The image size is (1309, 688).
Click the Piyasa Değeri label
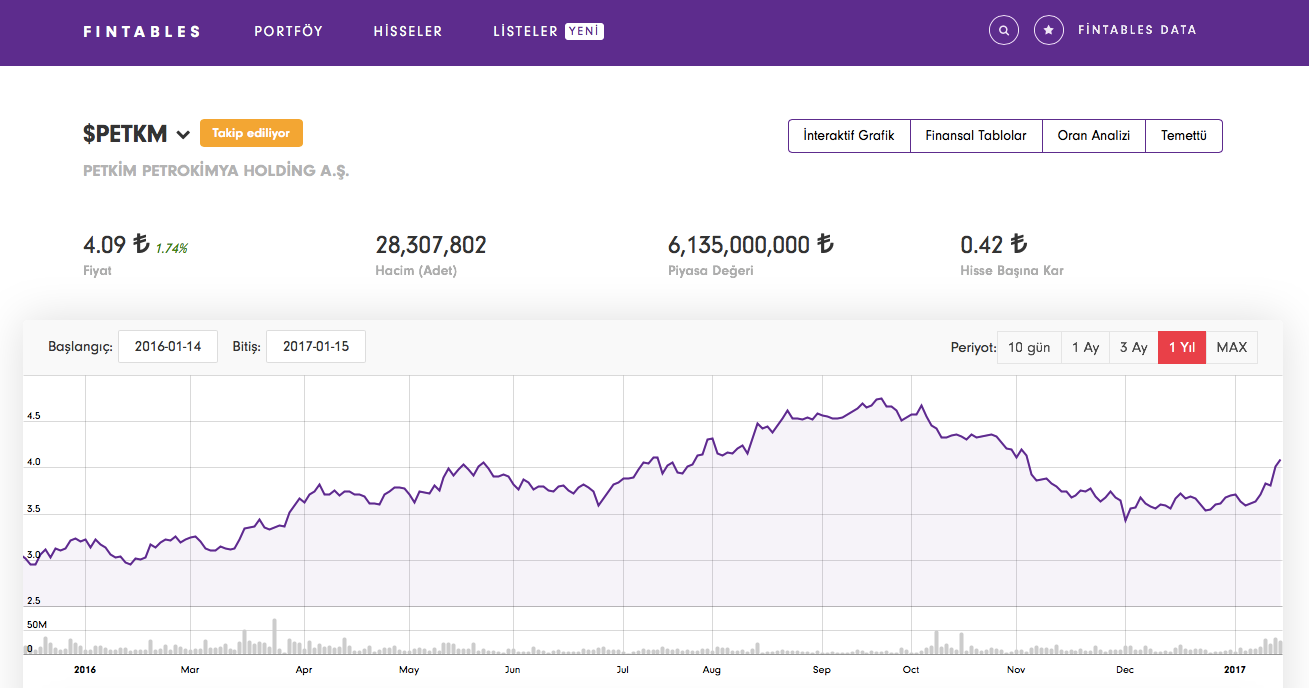(711, 270)
